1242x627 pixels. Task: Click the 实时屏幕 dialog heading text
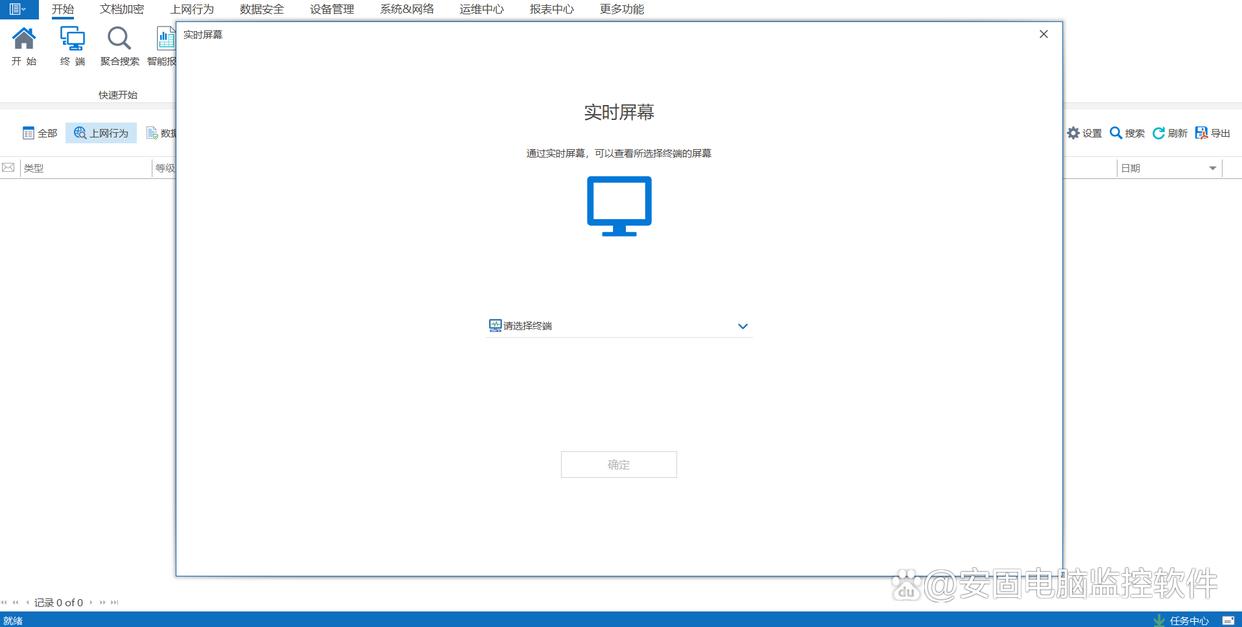click(x=619, y=112)
